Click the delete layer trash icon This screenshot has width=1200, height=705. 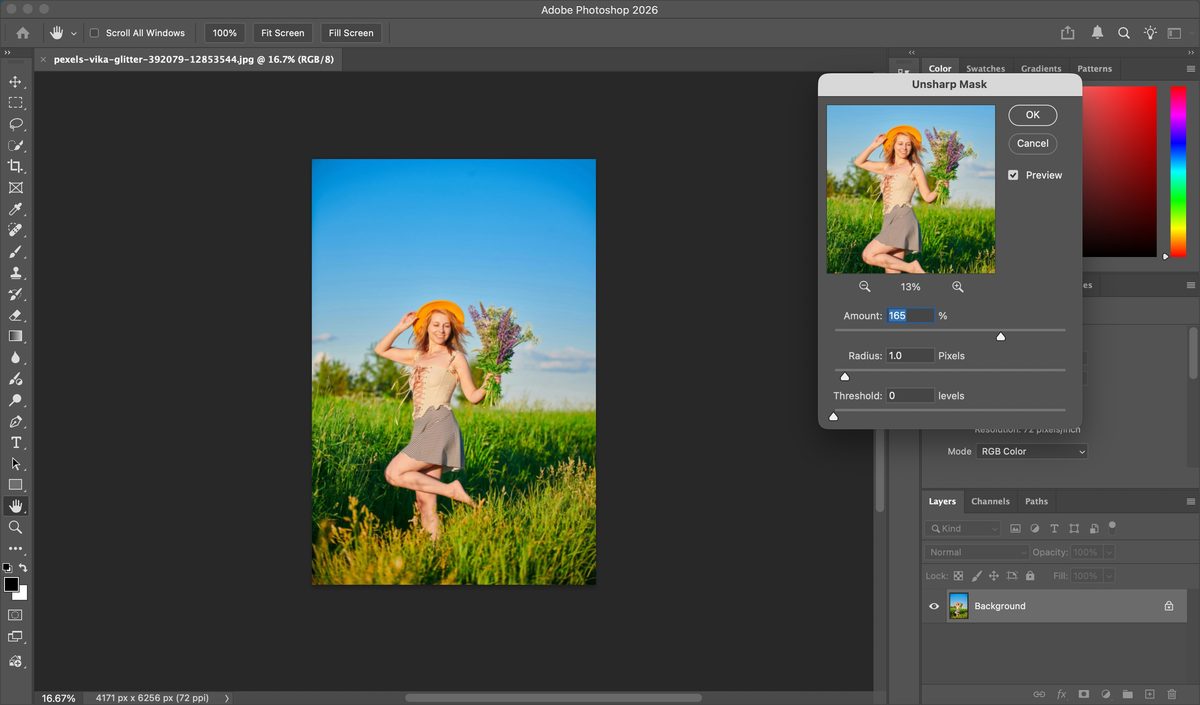point(1171,694)
